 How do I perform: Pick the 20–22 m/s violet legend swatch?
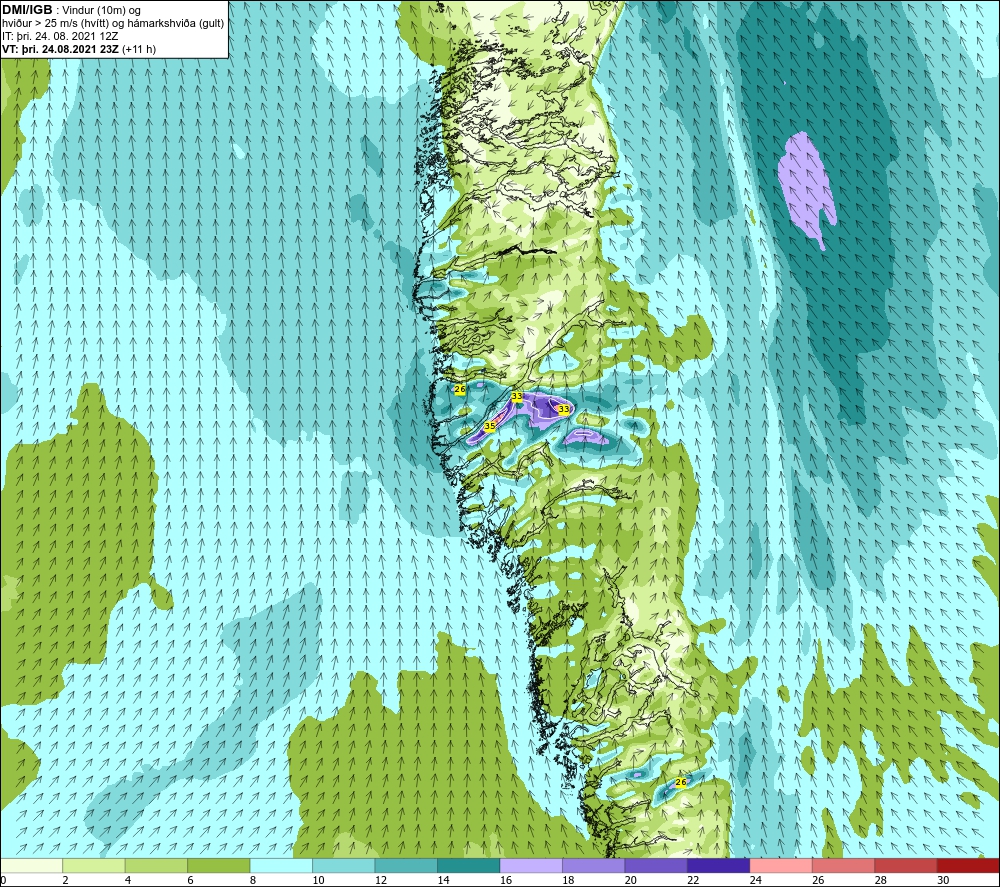tap(656, 865)
